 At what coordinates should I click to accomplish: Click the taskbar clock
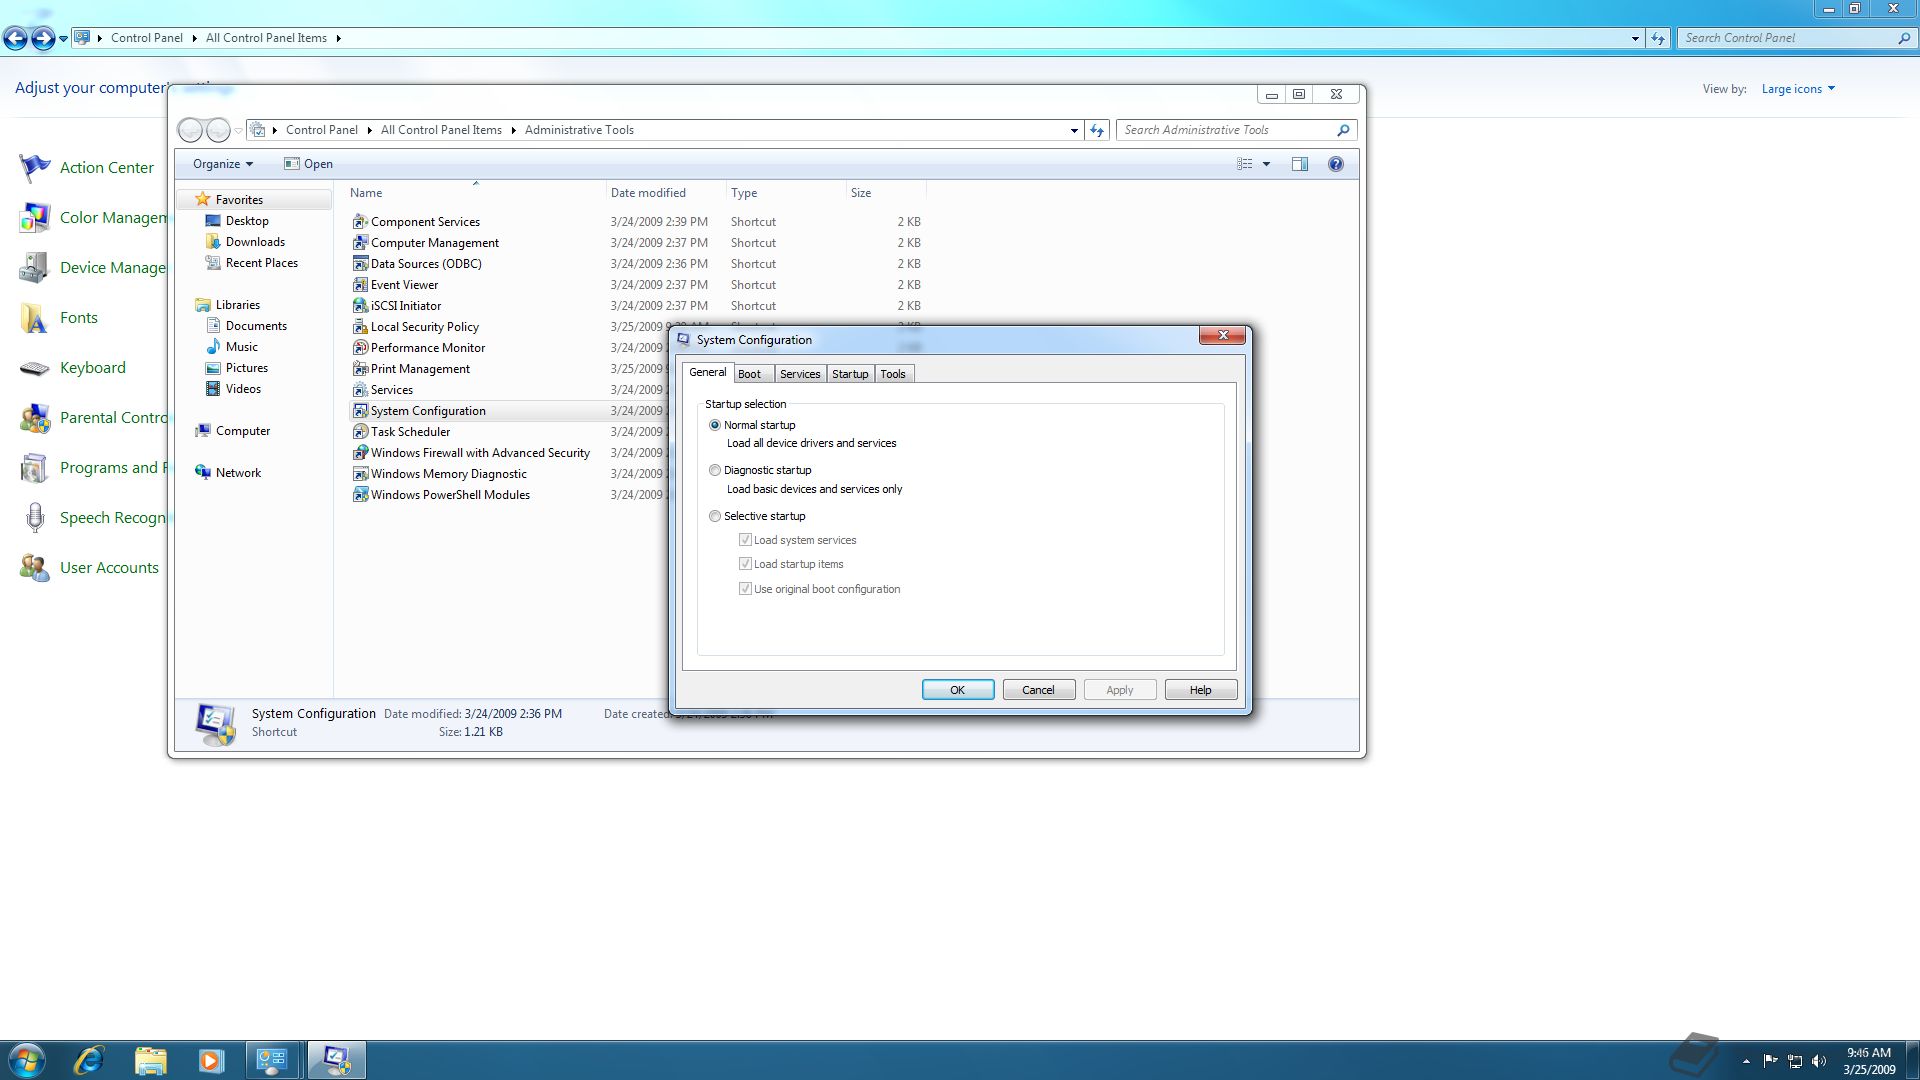click(x=1869, y=1061)
